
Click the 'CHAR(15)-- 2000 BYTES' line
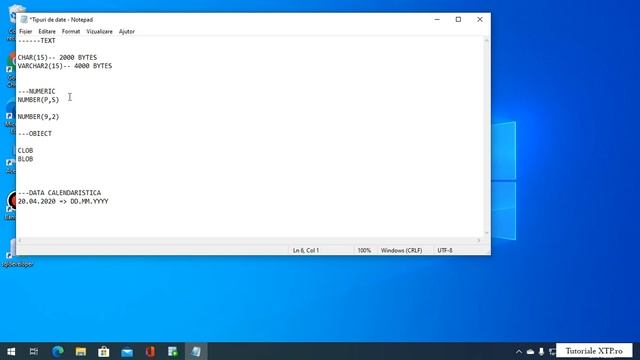(x=57, y=58)
